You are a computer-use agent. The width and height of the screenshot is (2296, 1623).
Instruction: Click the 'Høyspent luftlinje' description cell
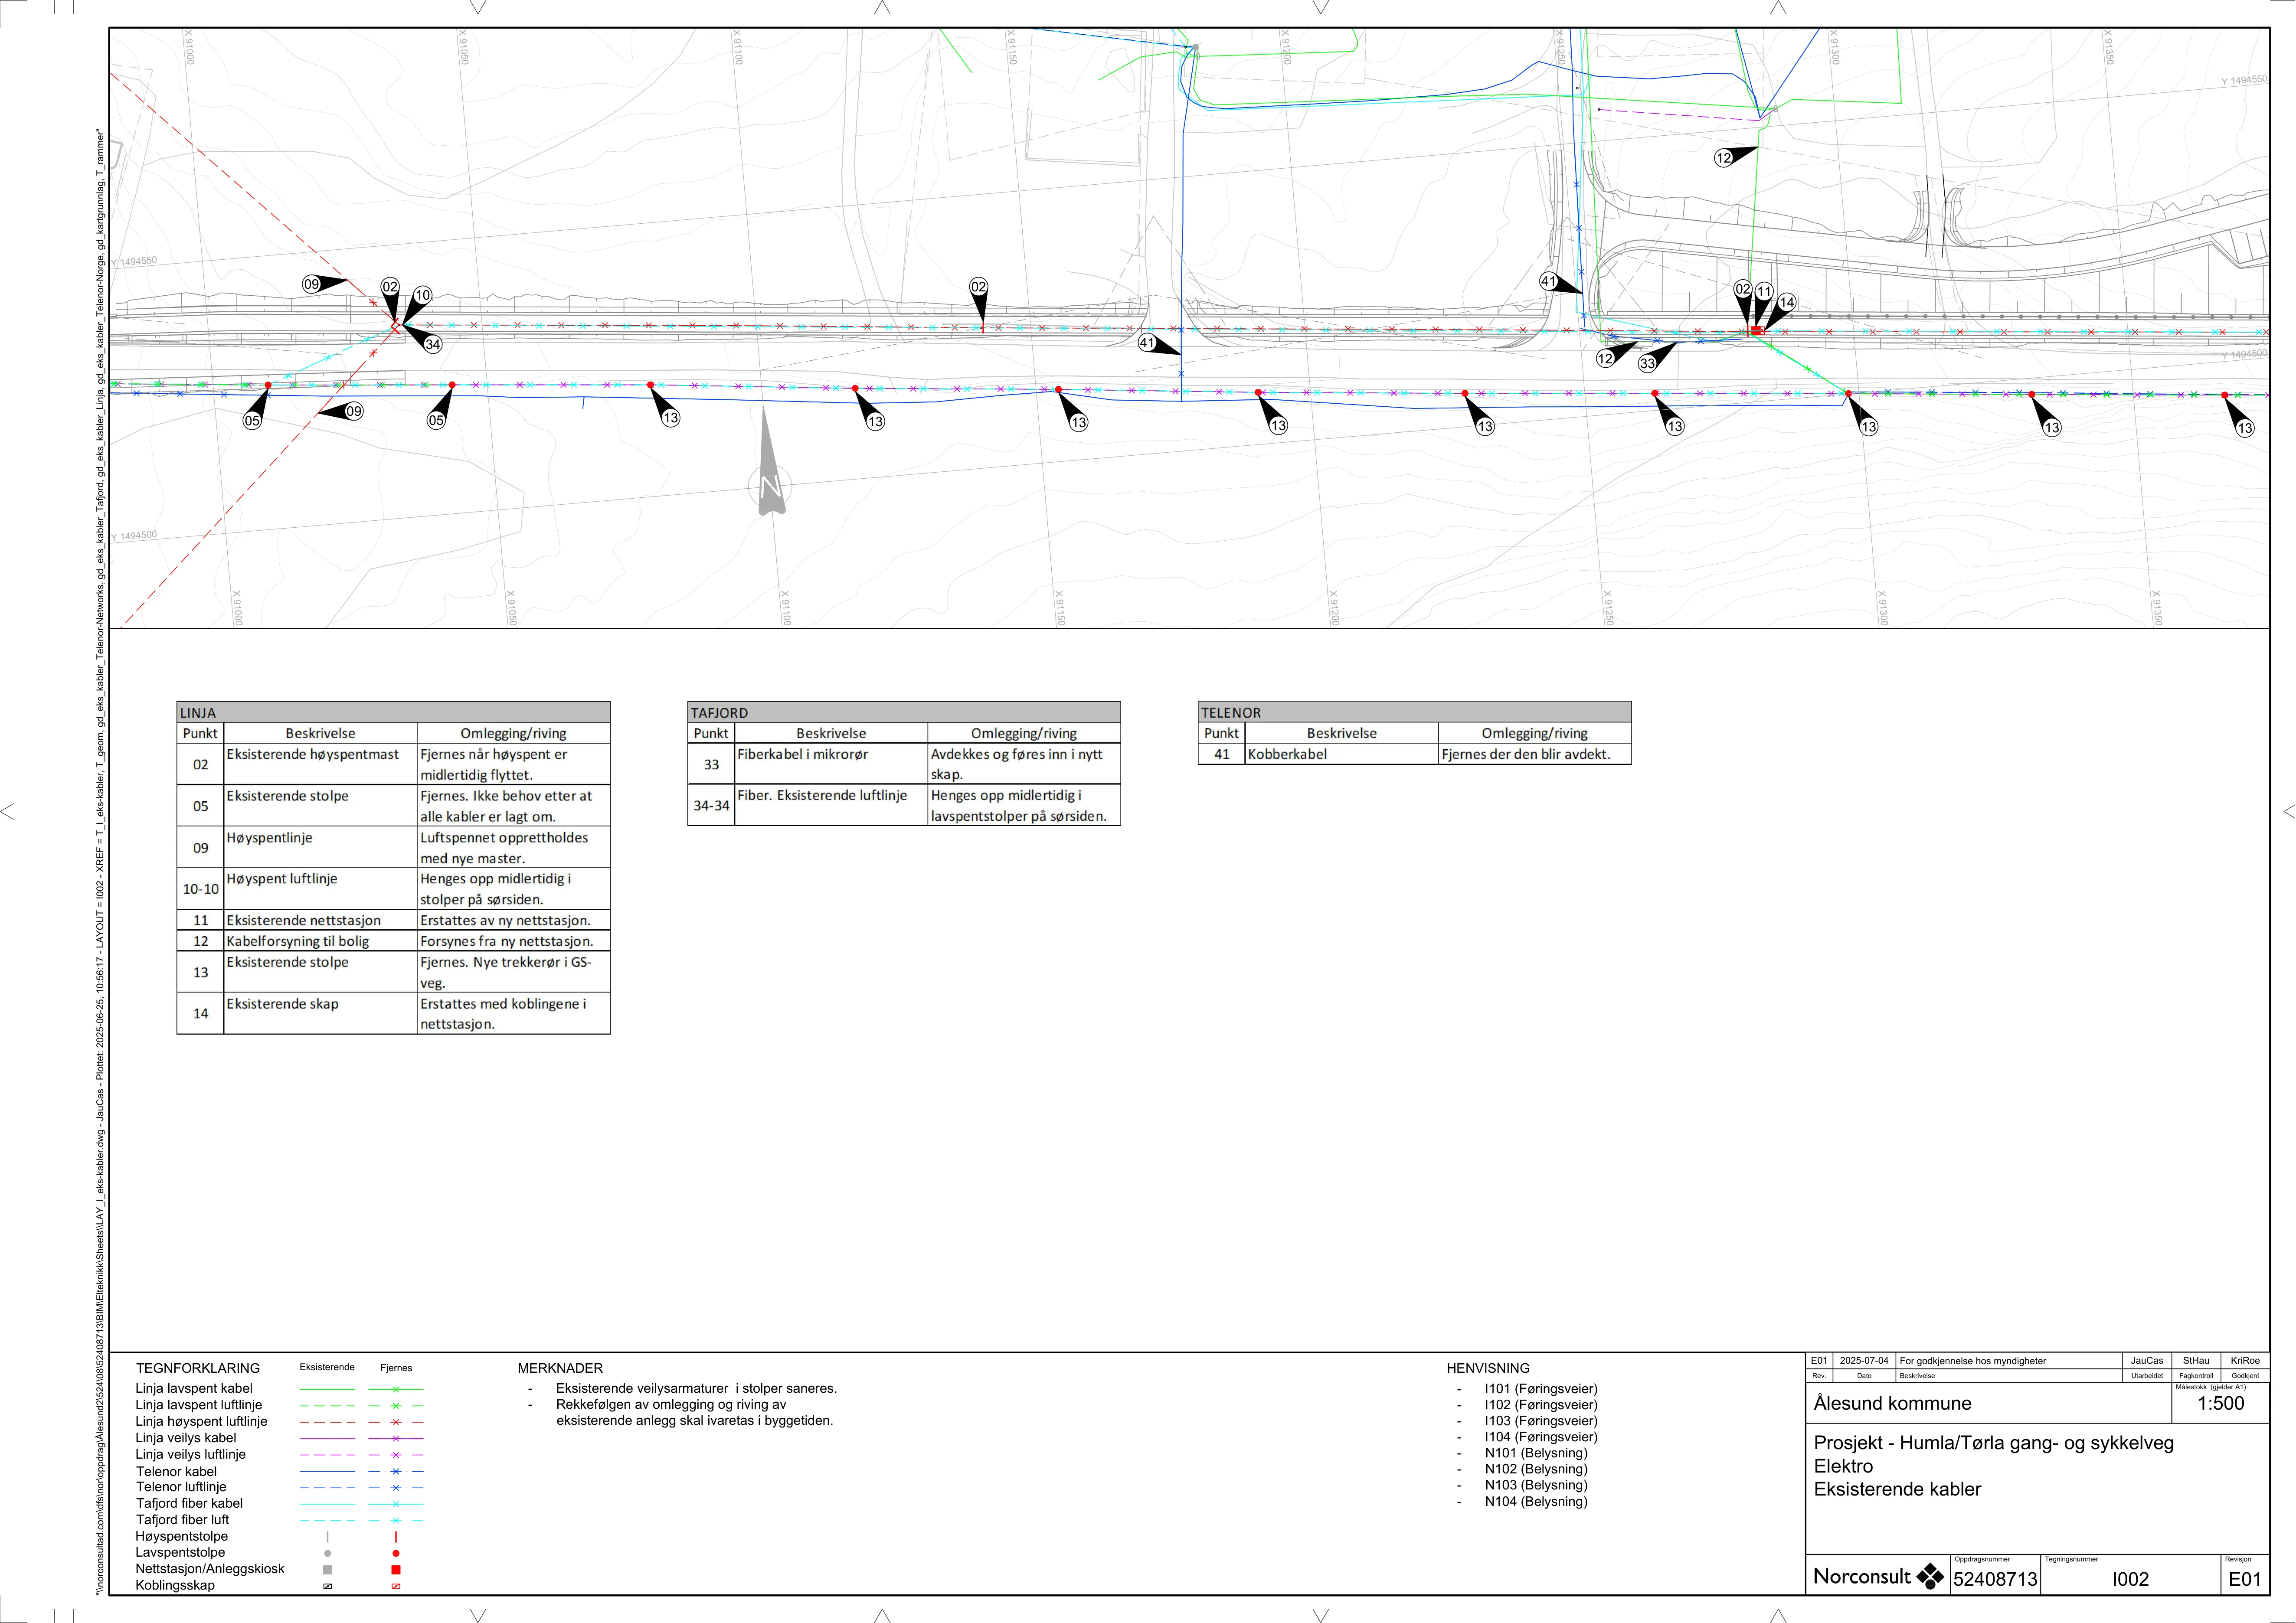click(320, 889)
